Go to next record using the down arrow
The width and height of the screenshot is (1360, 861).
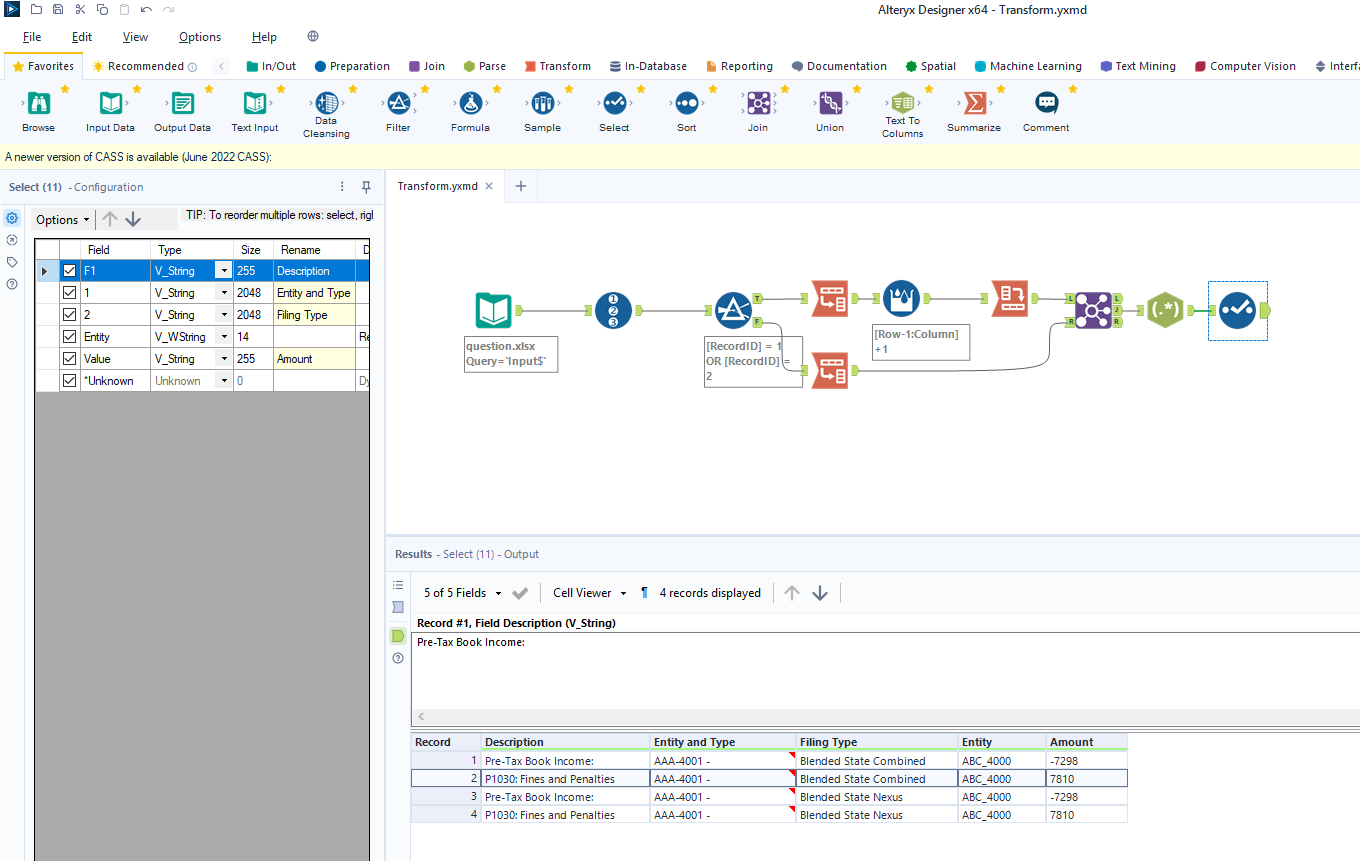coord(820,592)
